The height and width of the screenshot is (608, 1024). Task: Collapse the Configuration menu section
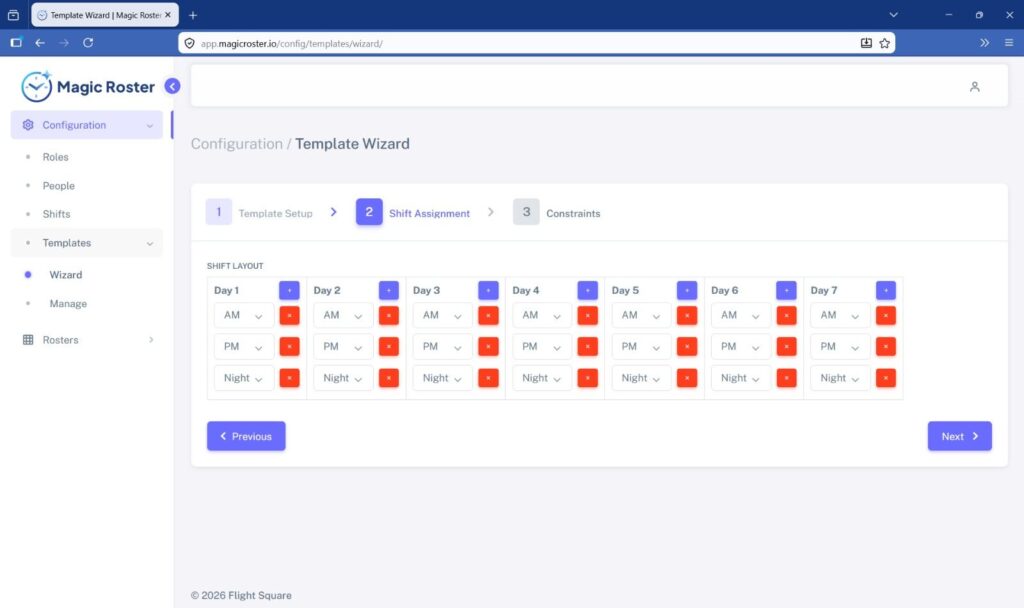(86, 125)
